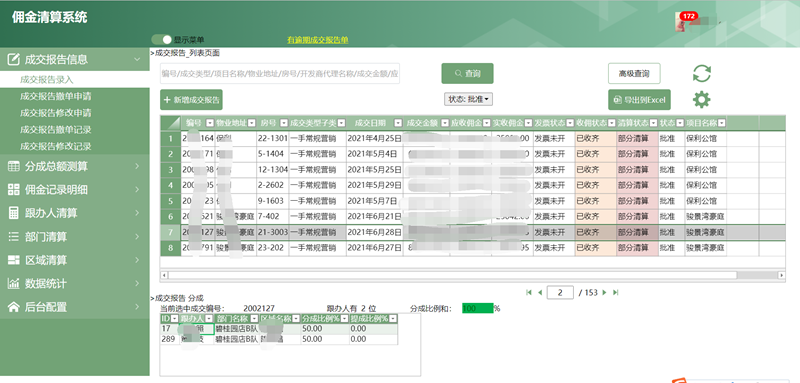Click the 分成总额测算 table icon
The image size is (800, 383).
[x=14, y=166]
